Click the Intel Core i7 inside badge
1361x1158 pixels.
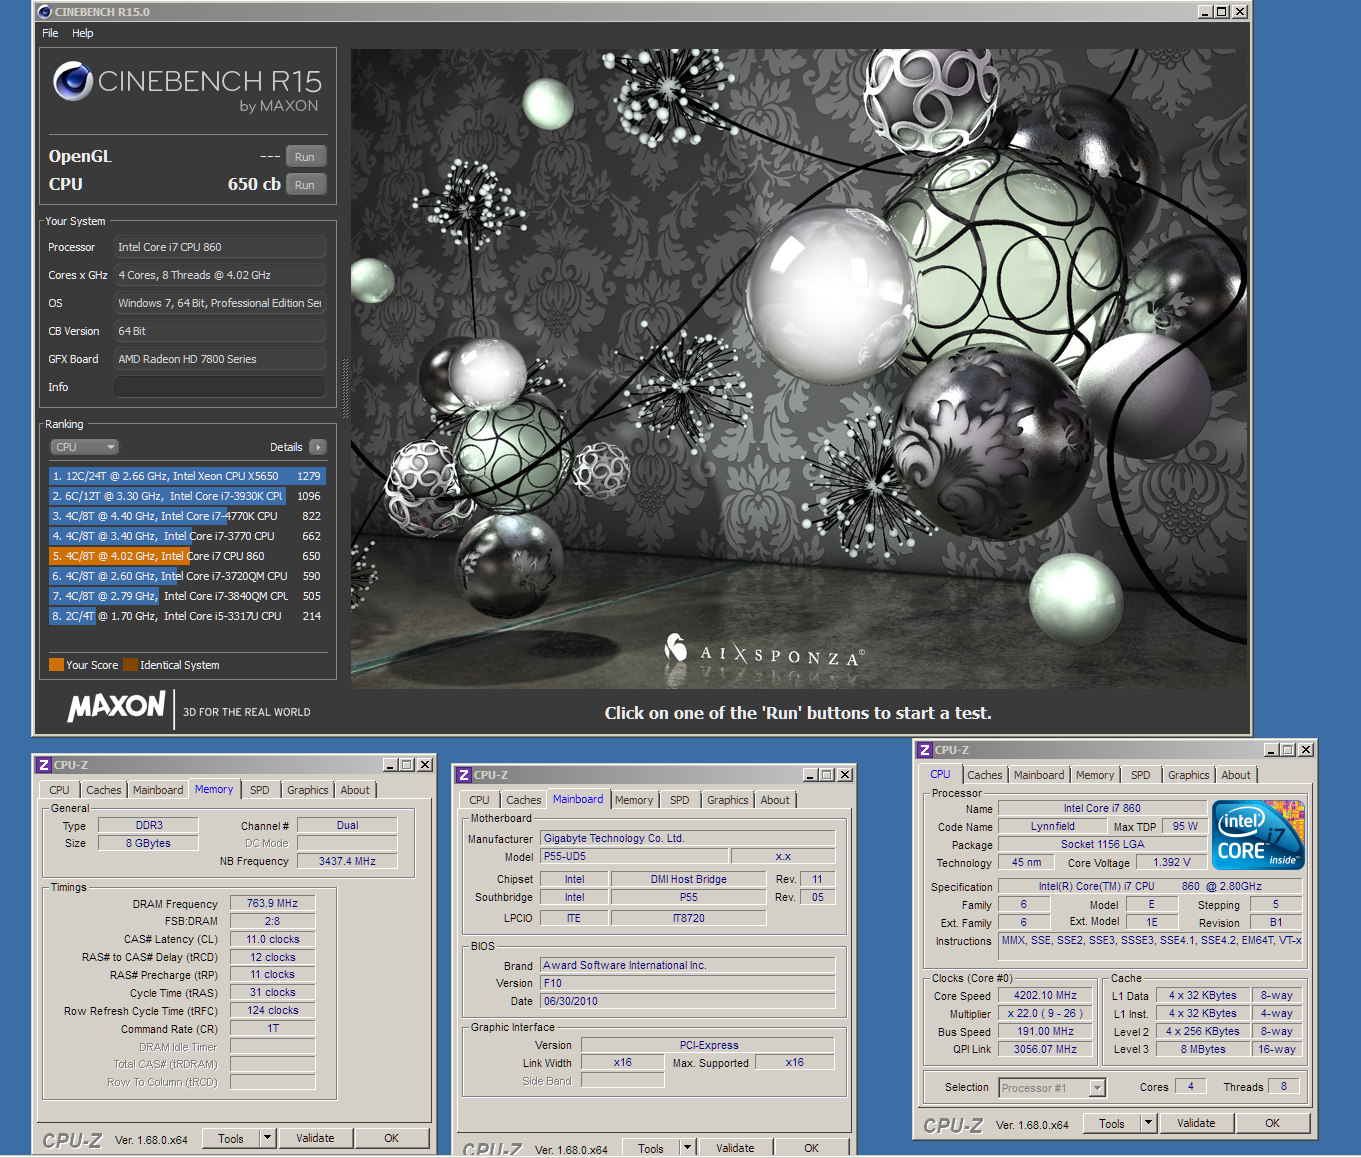pos(1258,835)
